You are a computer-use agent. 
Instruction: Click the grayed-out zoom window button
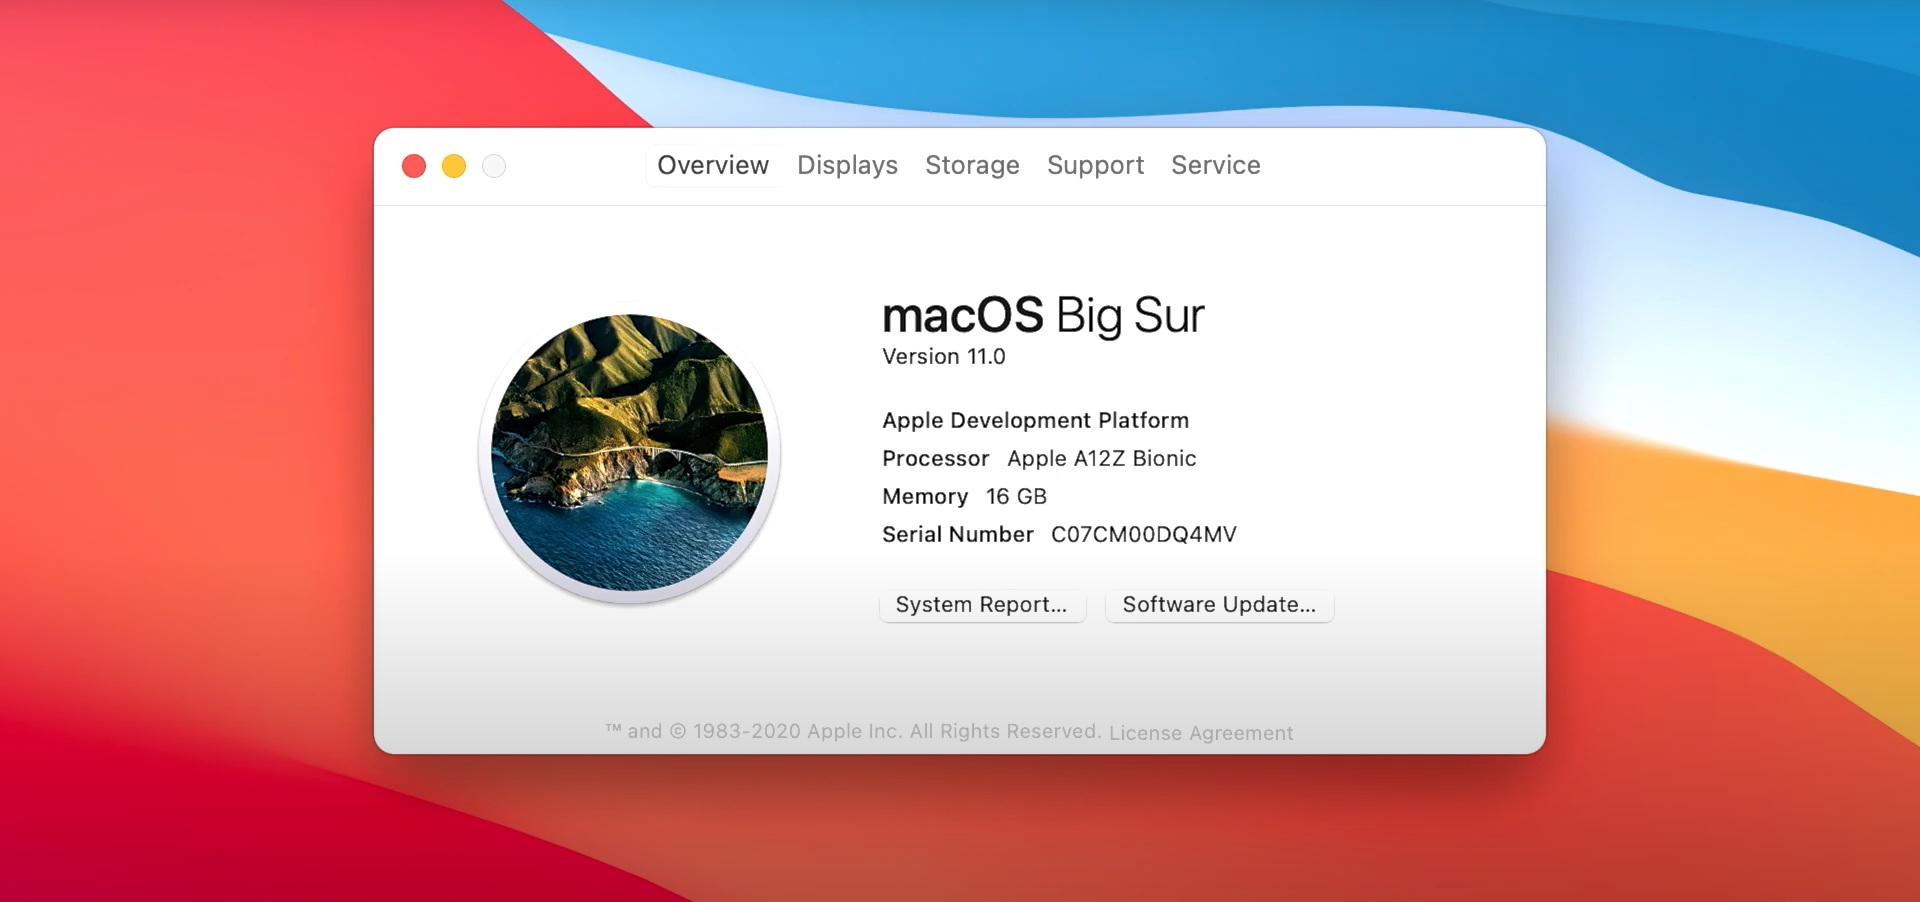pyautogui.click(x=494, y=166)
